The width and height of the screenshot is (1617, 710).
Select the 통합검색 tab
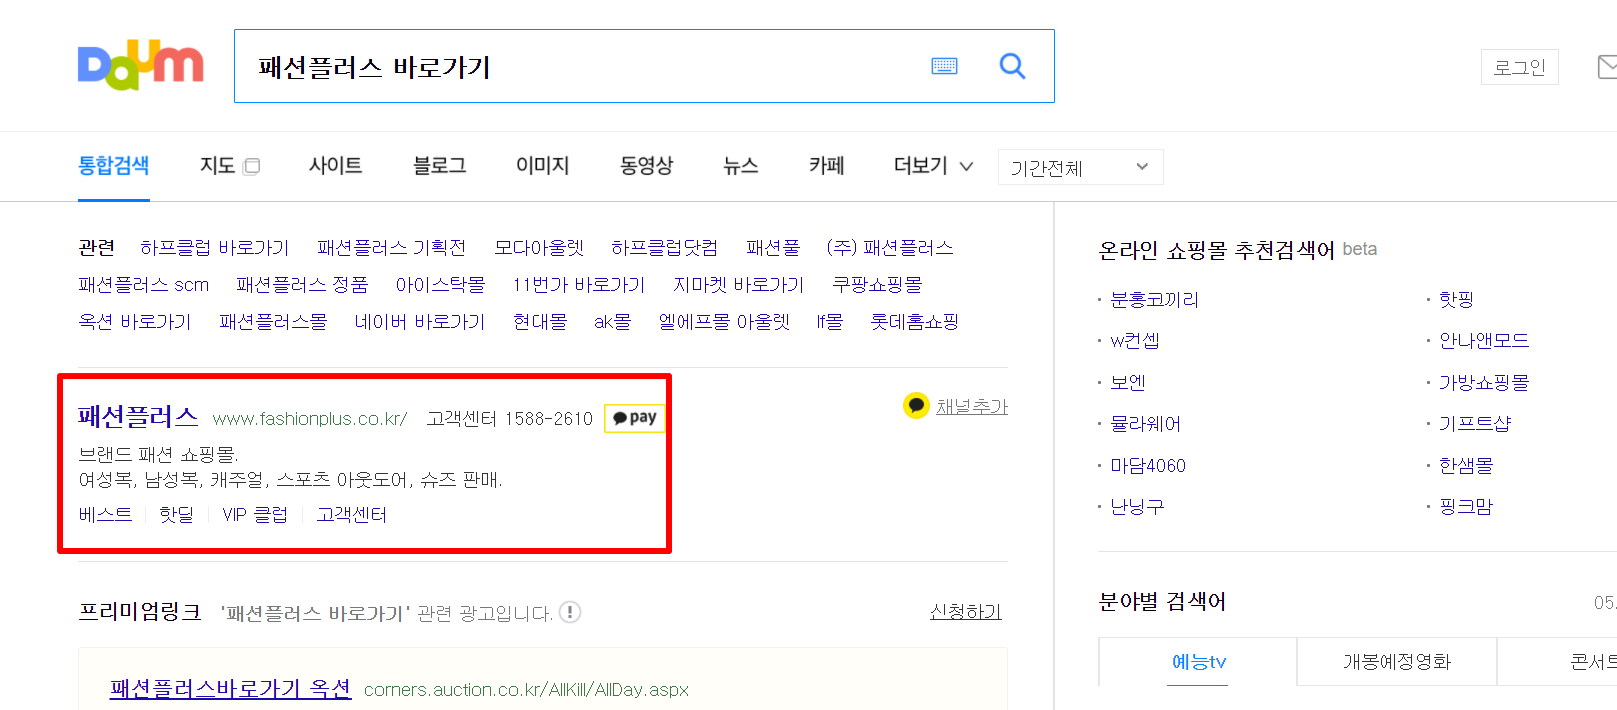(114, 166)
